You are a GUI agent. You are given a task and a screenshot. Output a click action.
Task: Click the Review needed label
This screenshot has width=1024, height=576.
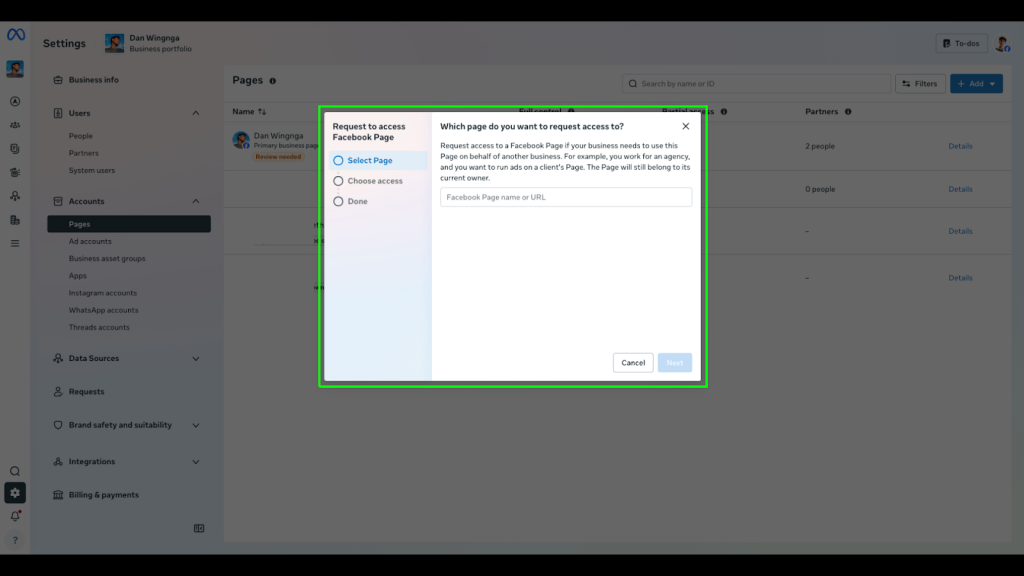(x=278, y=157)
